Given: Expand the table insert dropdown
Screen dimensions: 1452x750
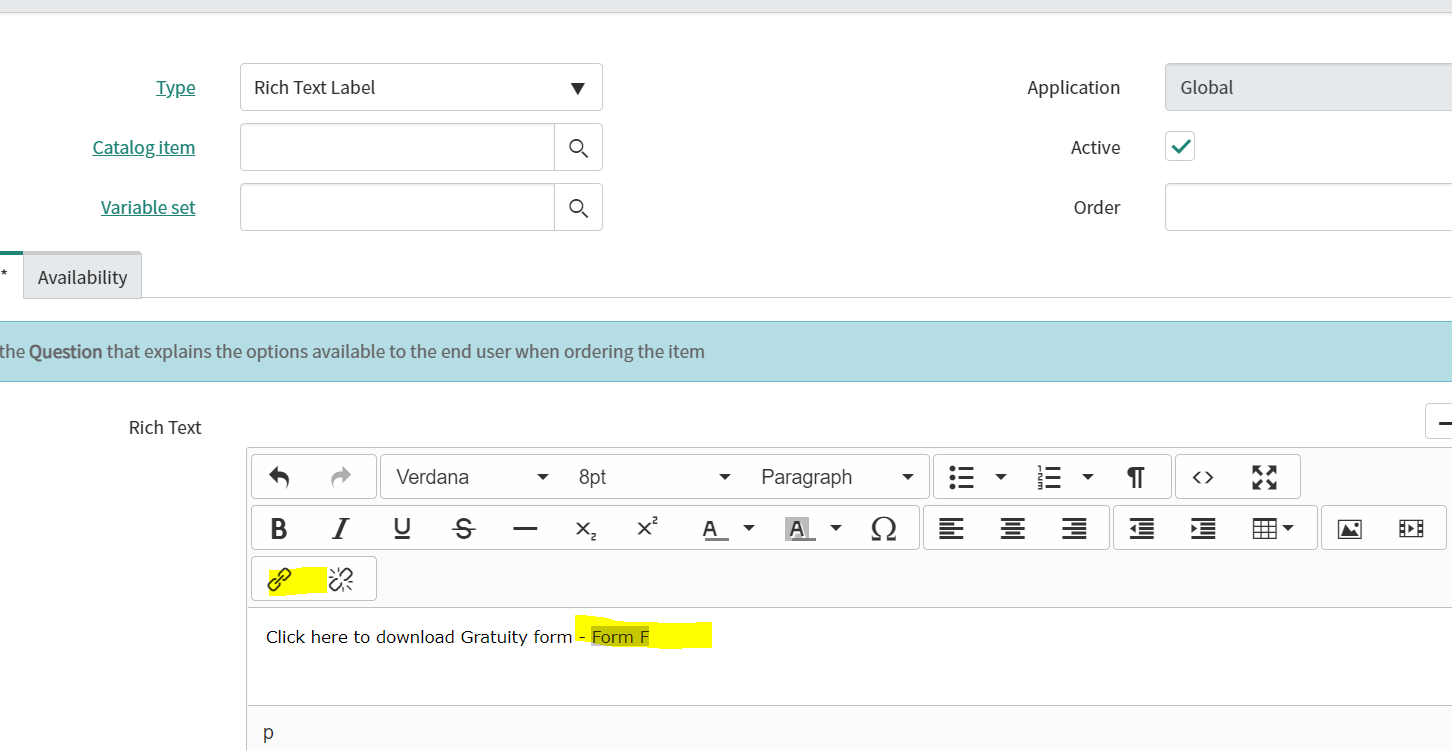Looking at the screenshot, I should click(x=1290, y=528).
